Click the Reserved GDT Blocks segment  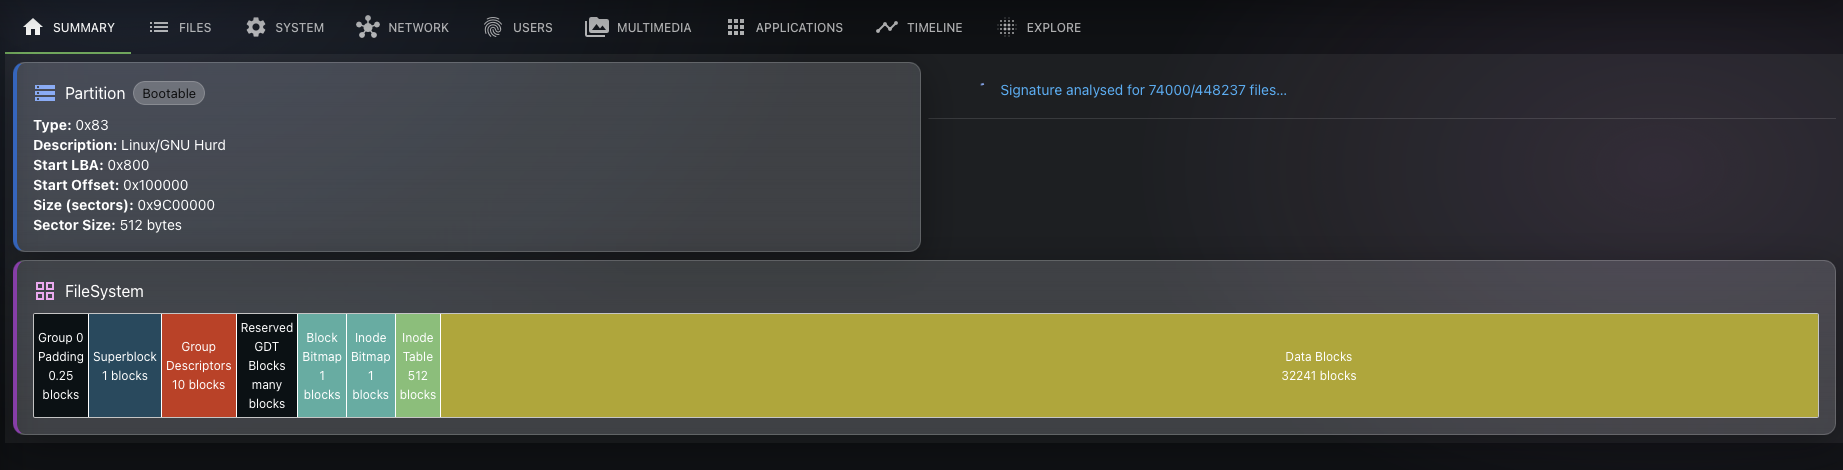tap(267, 366)
